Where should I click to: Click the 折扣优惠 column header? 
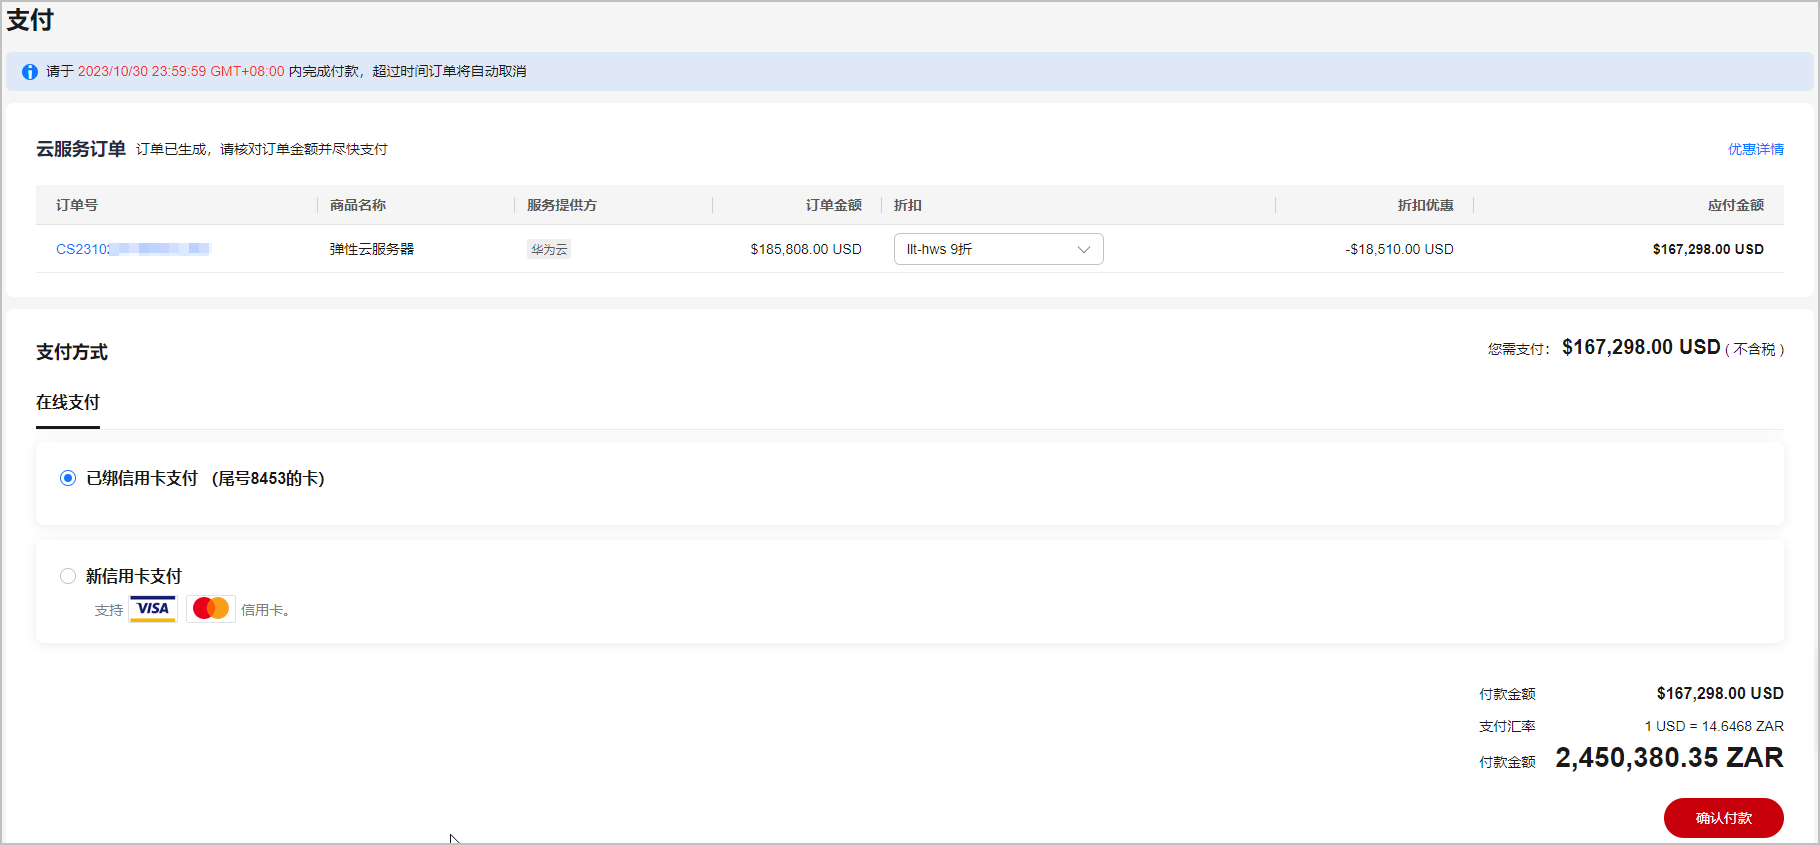click(1425, 205)
